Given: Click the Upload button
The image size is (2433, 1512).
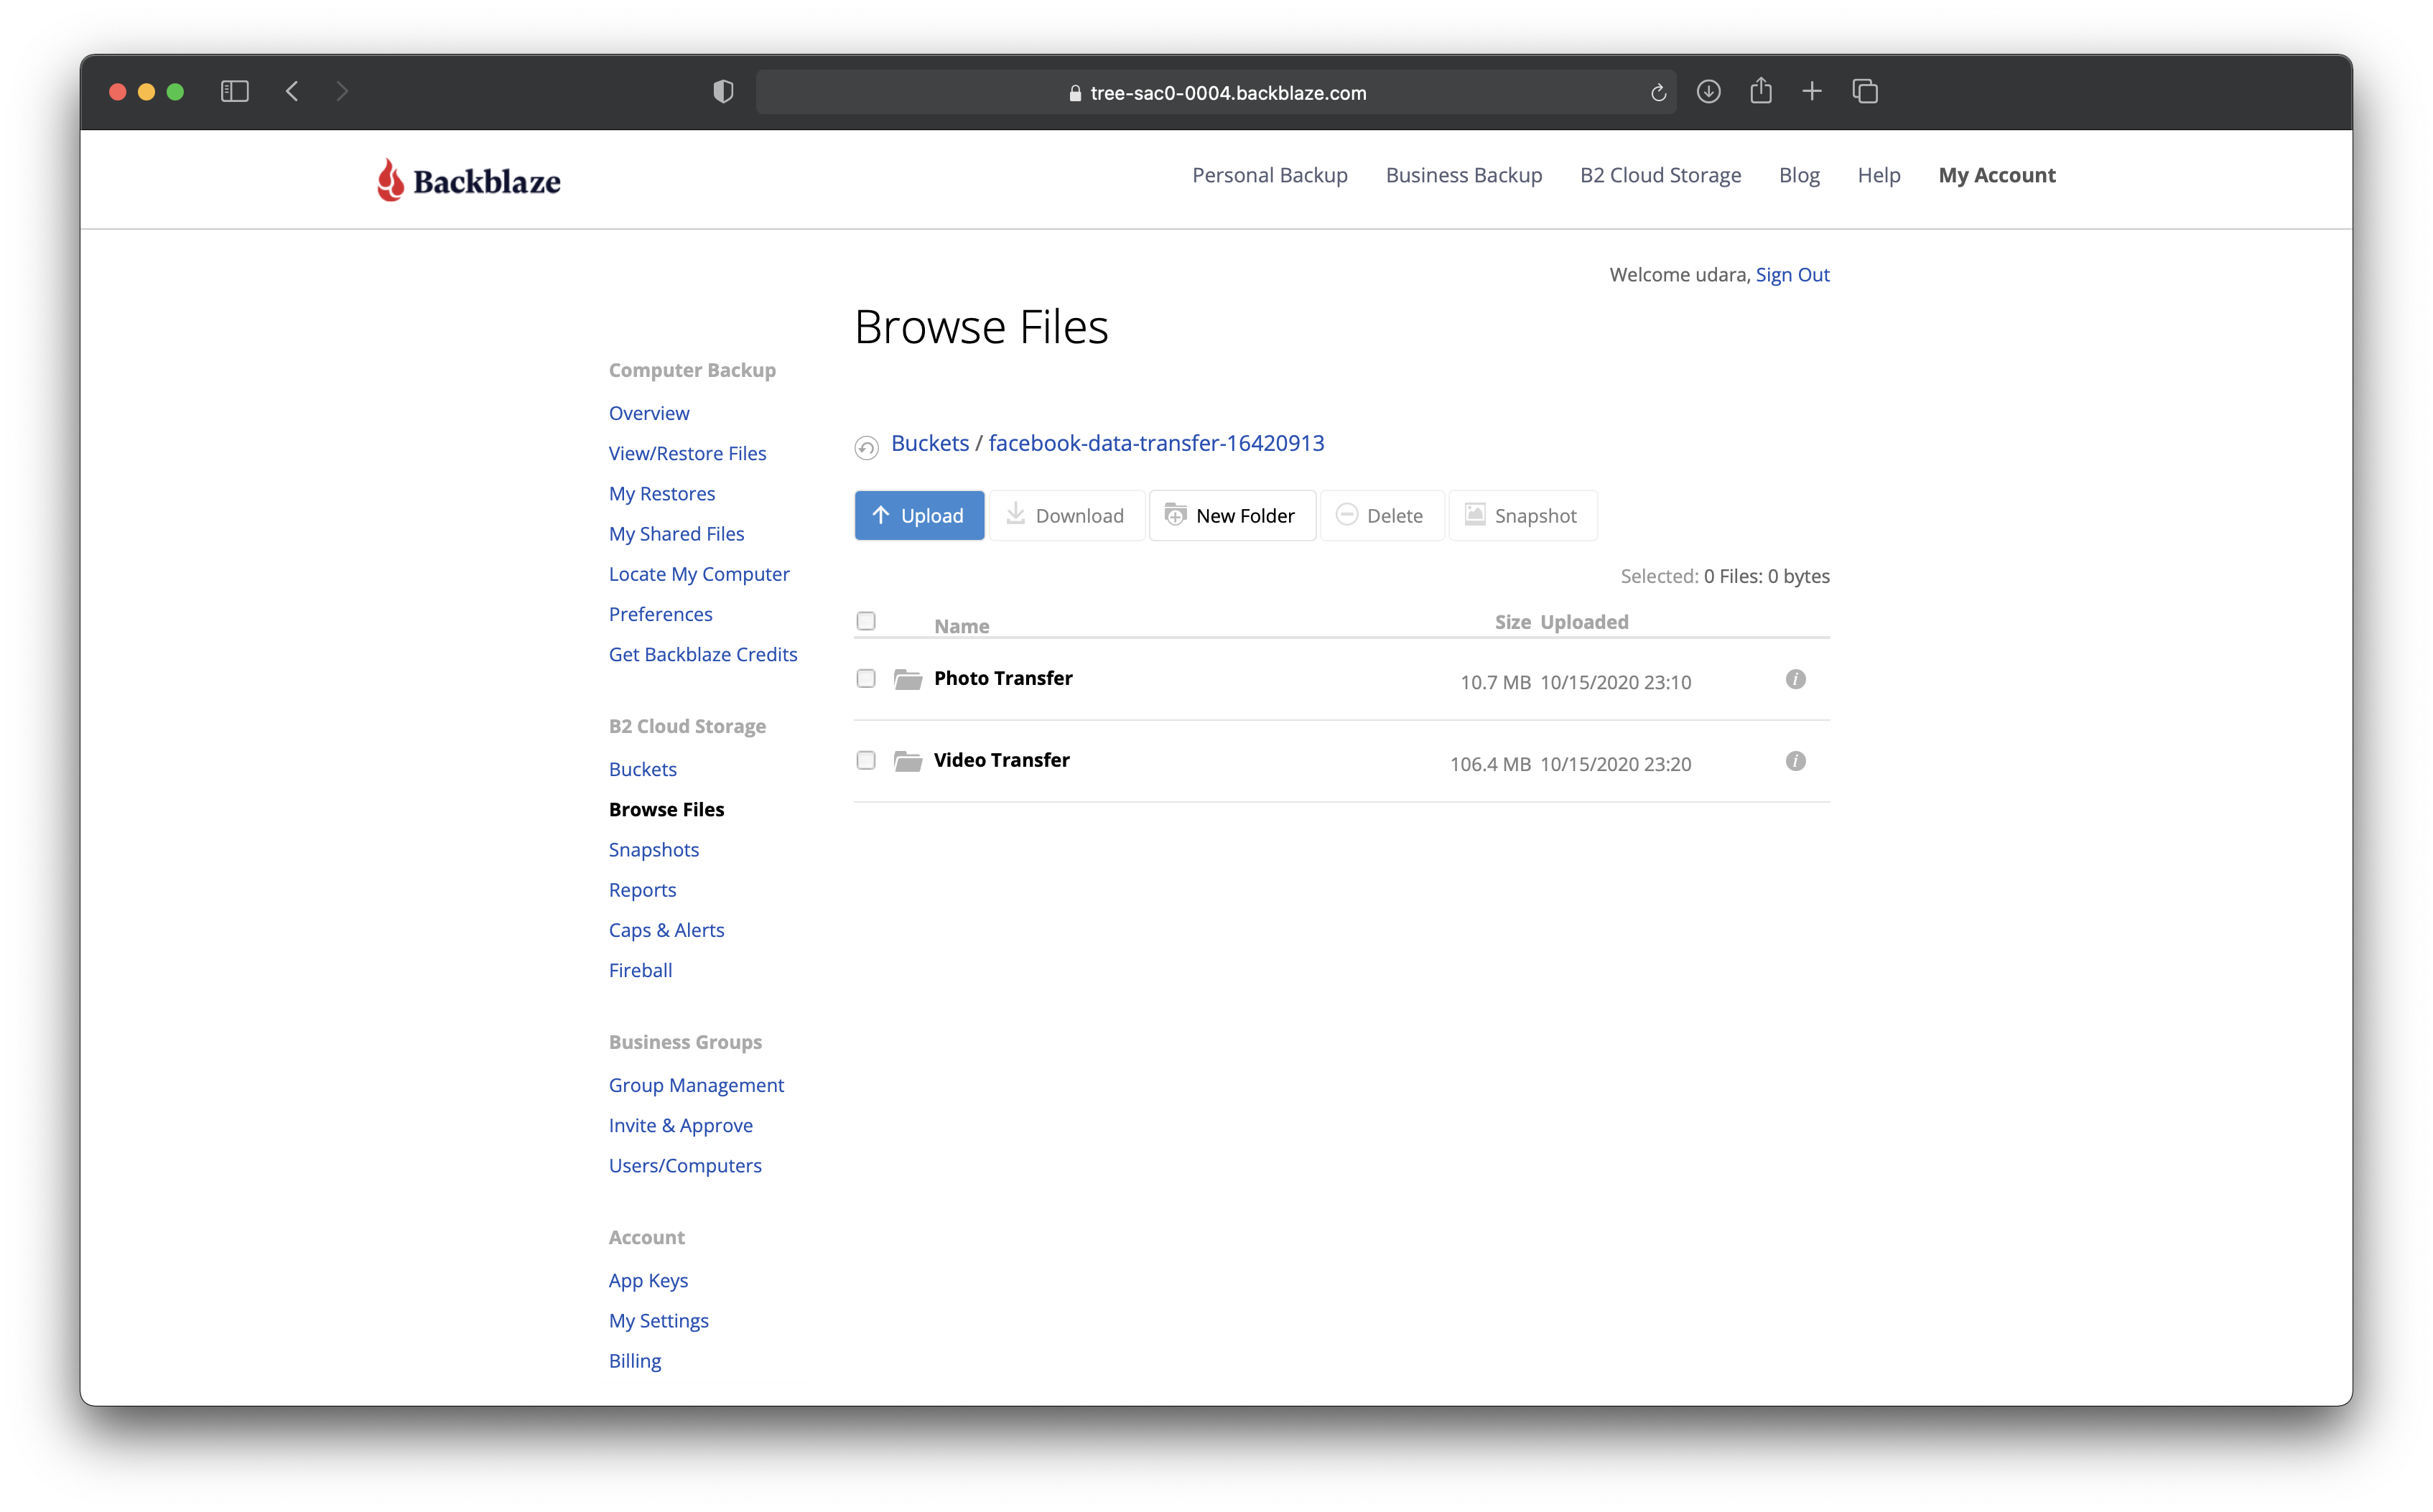Looking at the screenshot, I should [x=919, y=515].
